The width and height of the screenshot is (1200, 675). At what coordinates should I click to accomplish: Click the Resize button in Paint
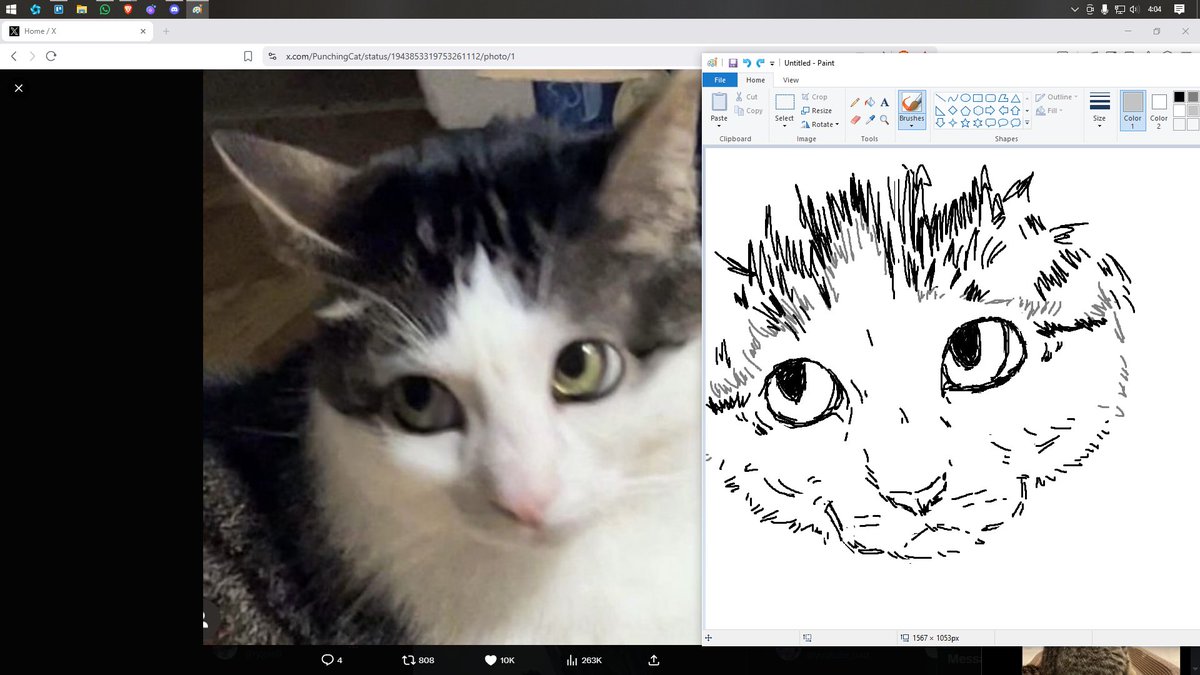coord(816,111)
